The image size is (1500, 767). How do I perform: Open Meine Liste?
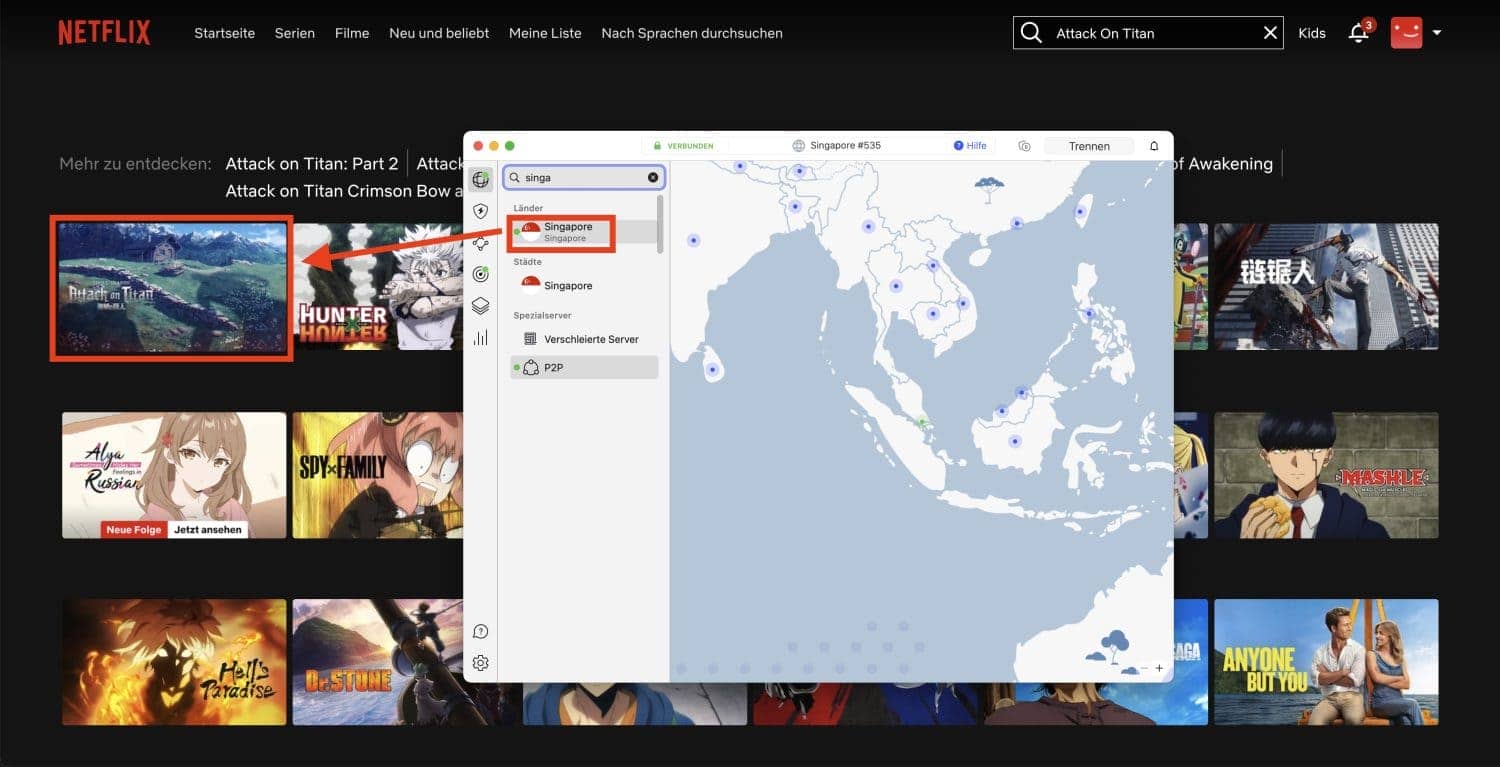[545, 33]
